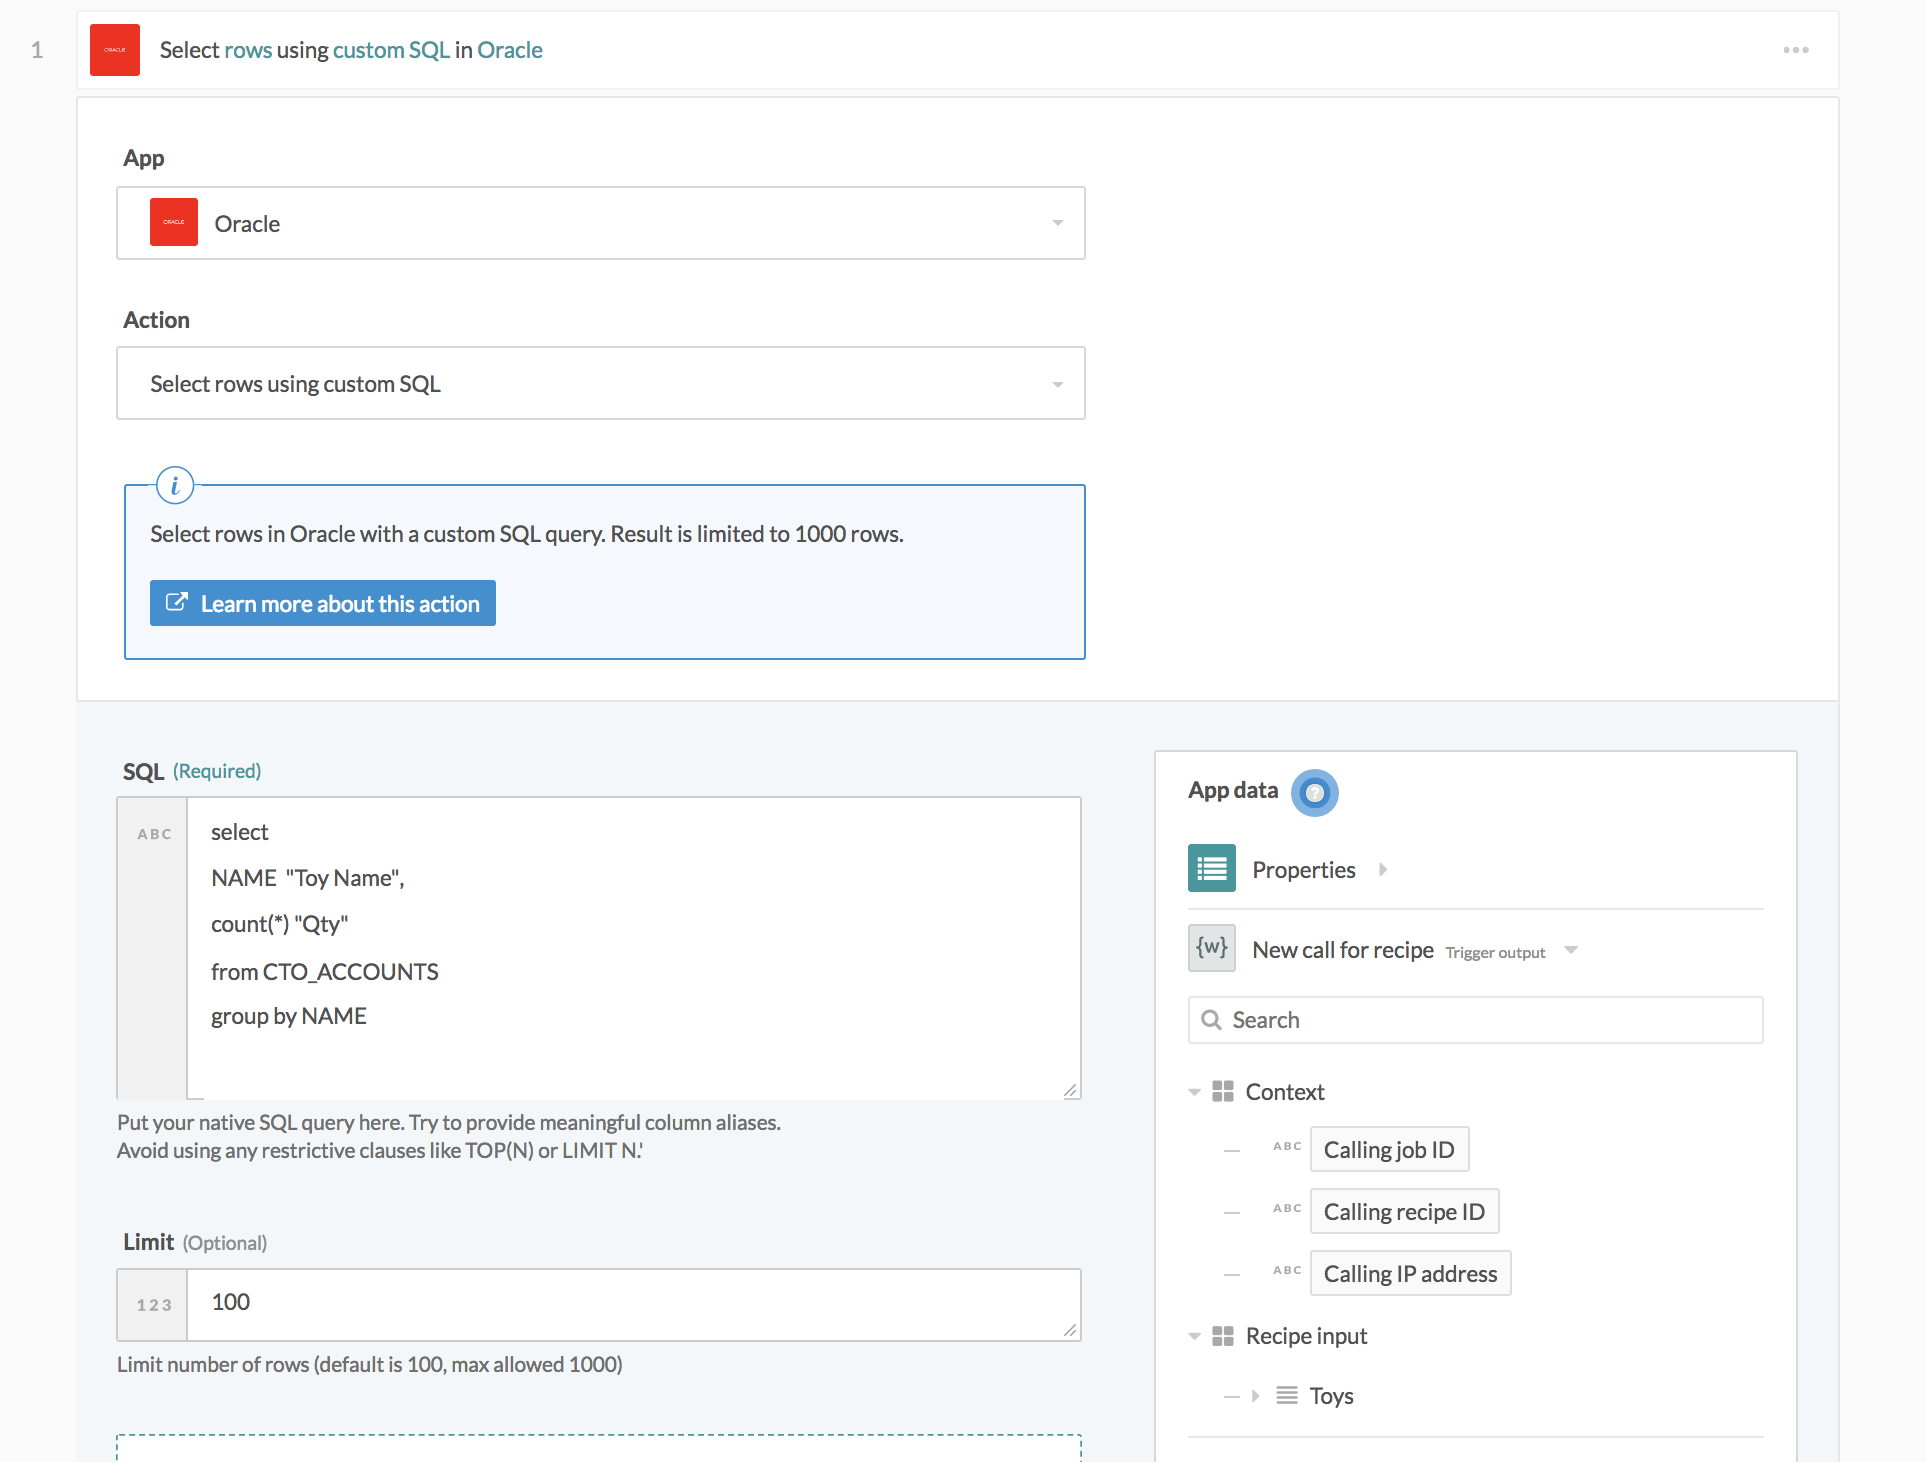
Task: Click the ABC data-type icon beside the SQL field
Action: (153, 833)
